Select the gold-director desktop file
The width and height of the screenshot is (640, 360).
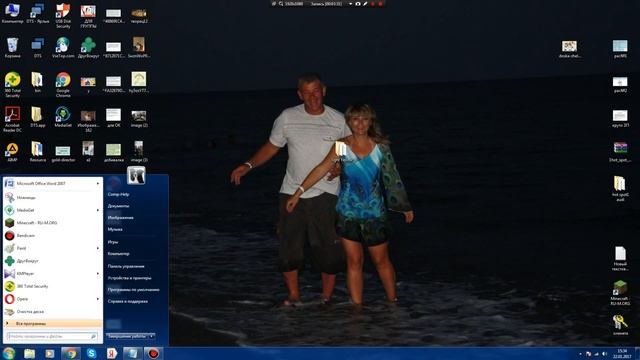coord(63,153)
